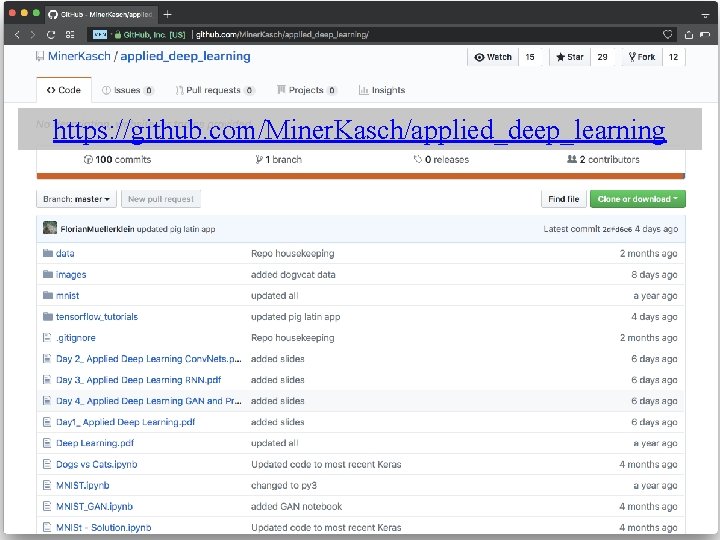Watch the repository
Viewport: 720px width, 540px height.
coord(493,57)
